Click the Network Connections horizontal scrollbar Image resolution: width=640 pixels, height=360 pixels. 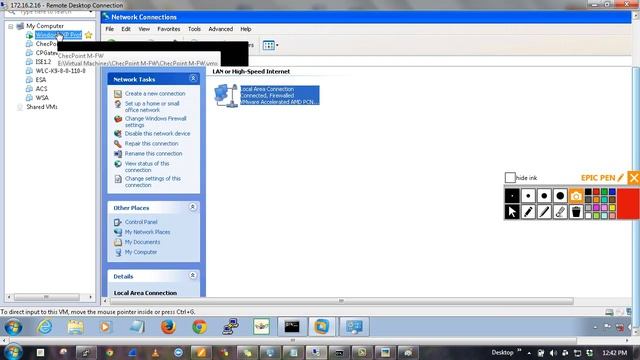coord(341,301)
